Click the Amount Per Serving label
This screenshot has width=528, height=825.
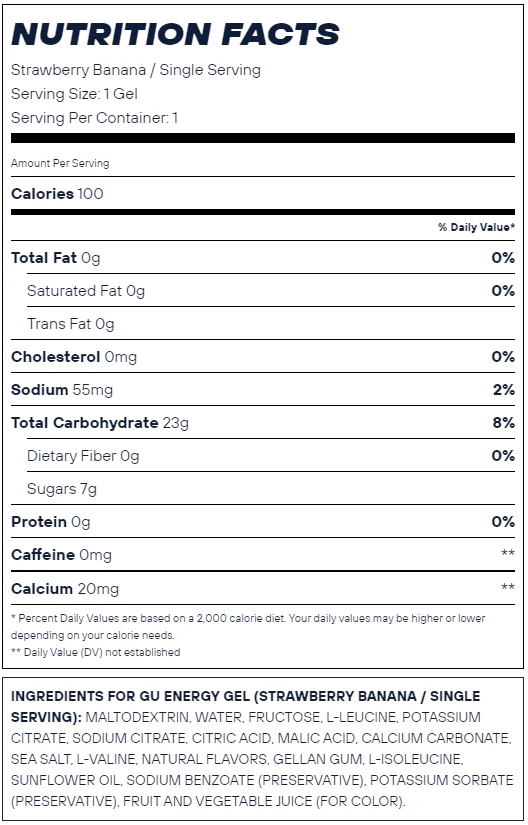point(60,163)
